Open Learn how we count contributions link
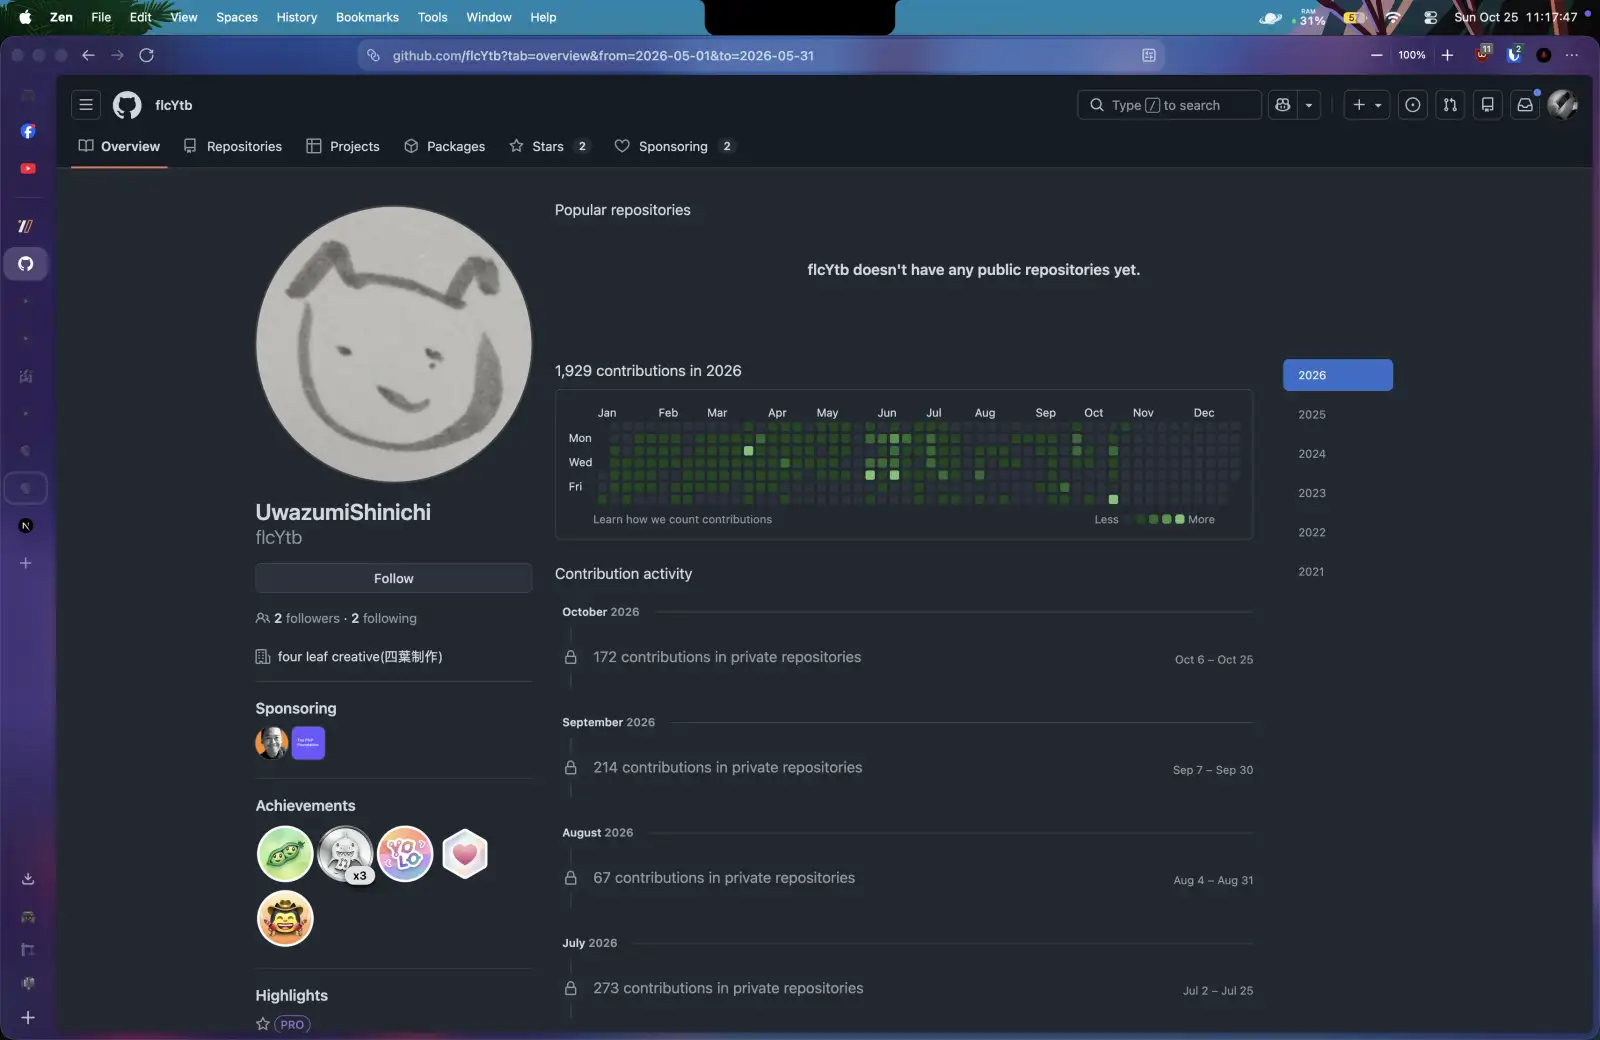 682,519
